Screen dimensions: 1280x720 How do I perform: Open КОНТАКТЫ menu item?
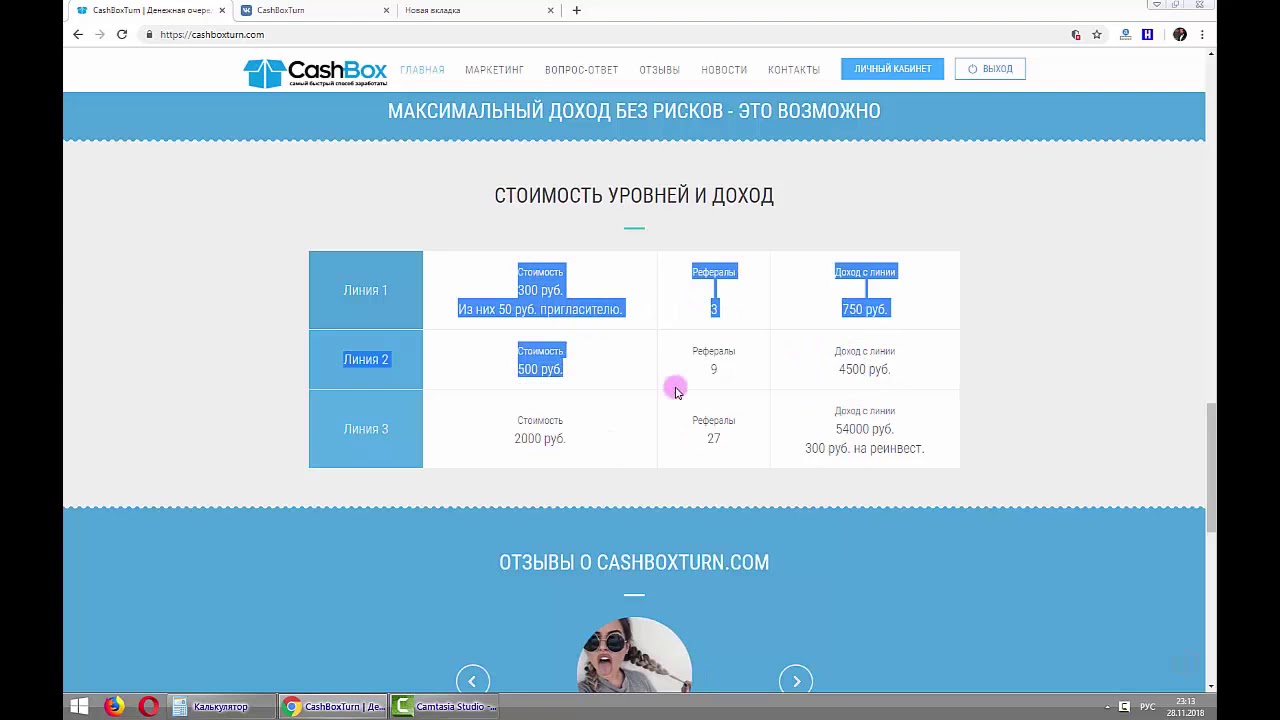[x=794, y=70]
